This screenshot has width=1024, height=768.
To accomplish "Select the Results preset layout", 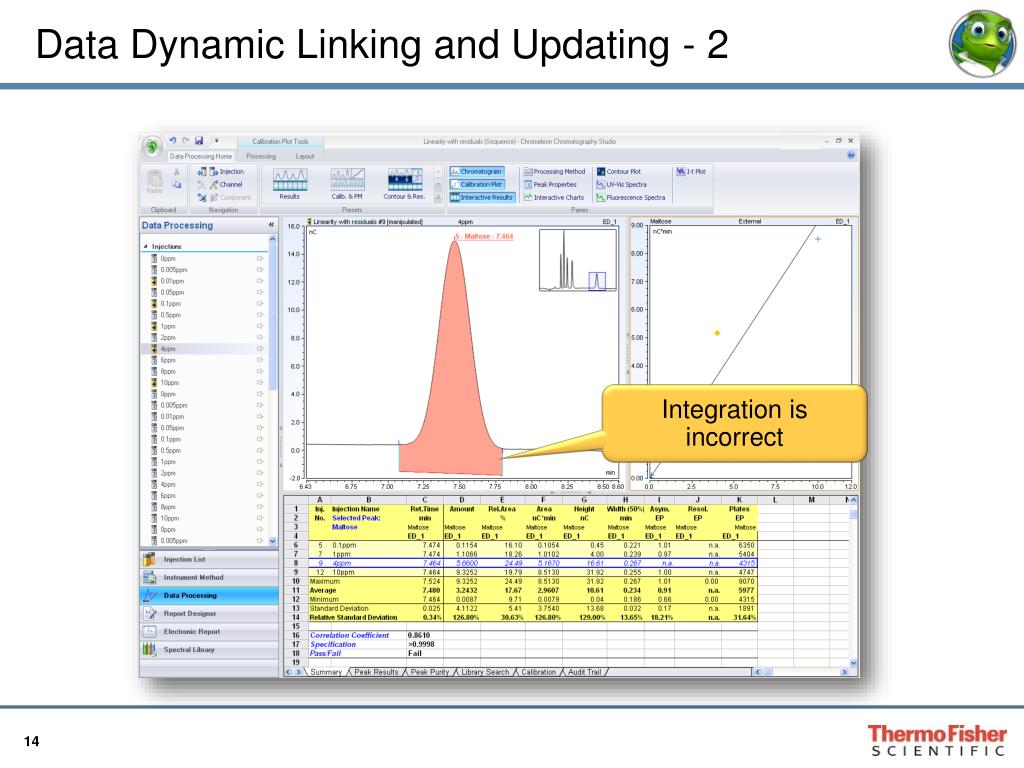I will (290, 184).
